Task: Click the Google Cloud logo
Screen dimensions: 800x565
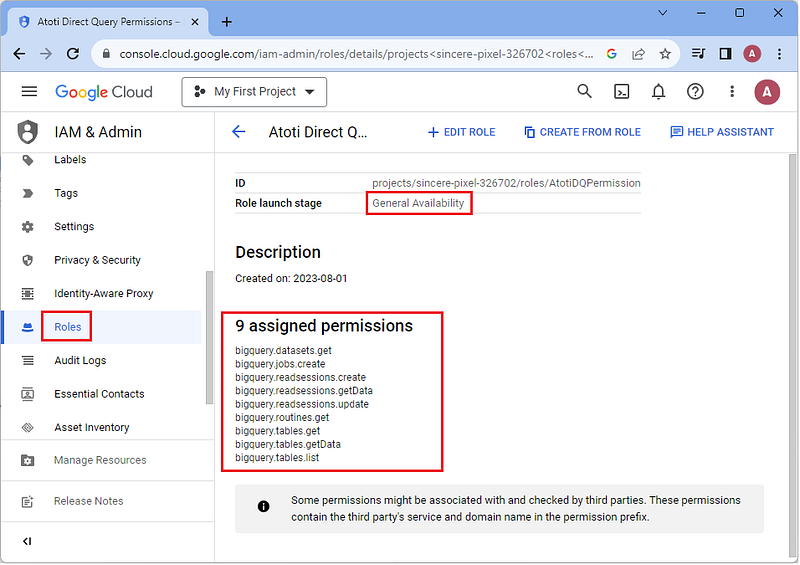Action: (x=104, y=92)
